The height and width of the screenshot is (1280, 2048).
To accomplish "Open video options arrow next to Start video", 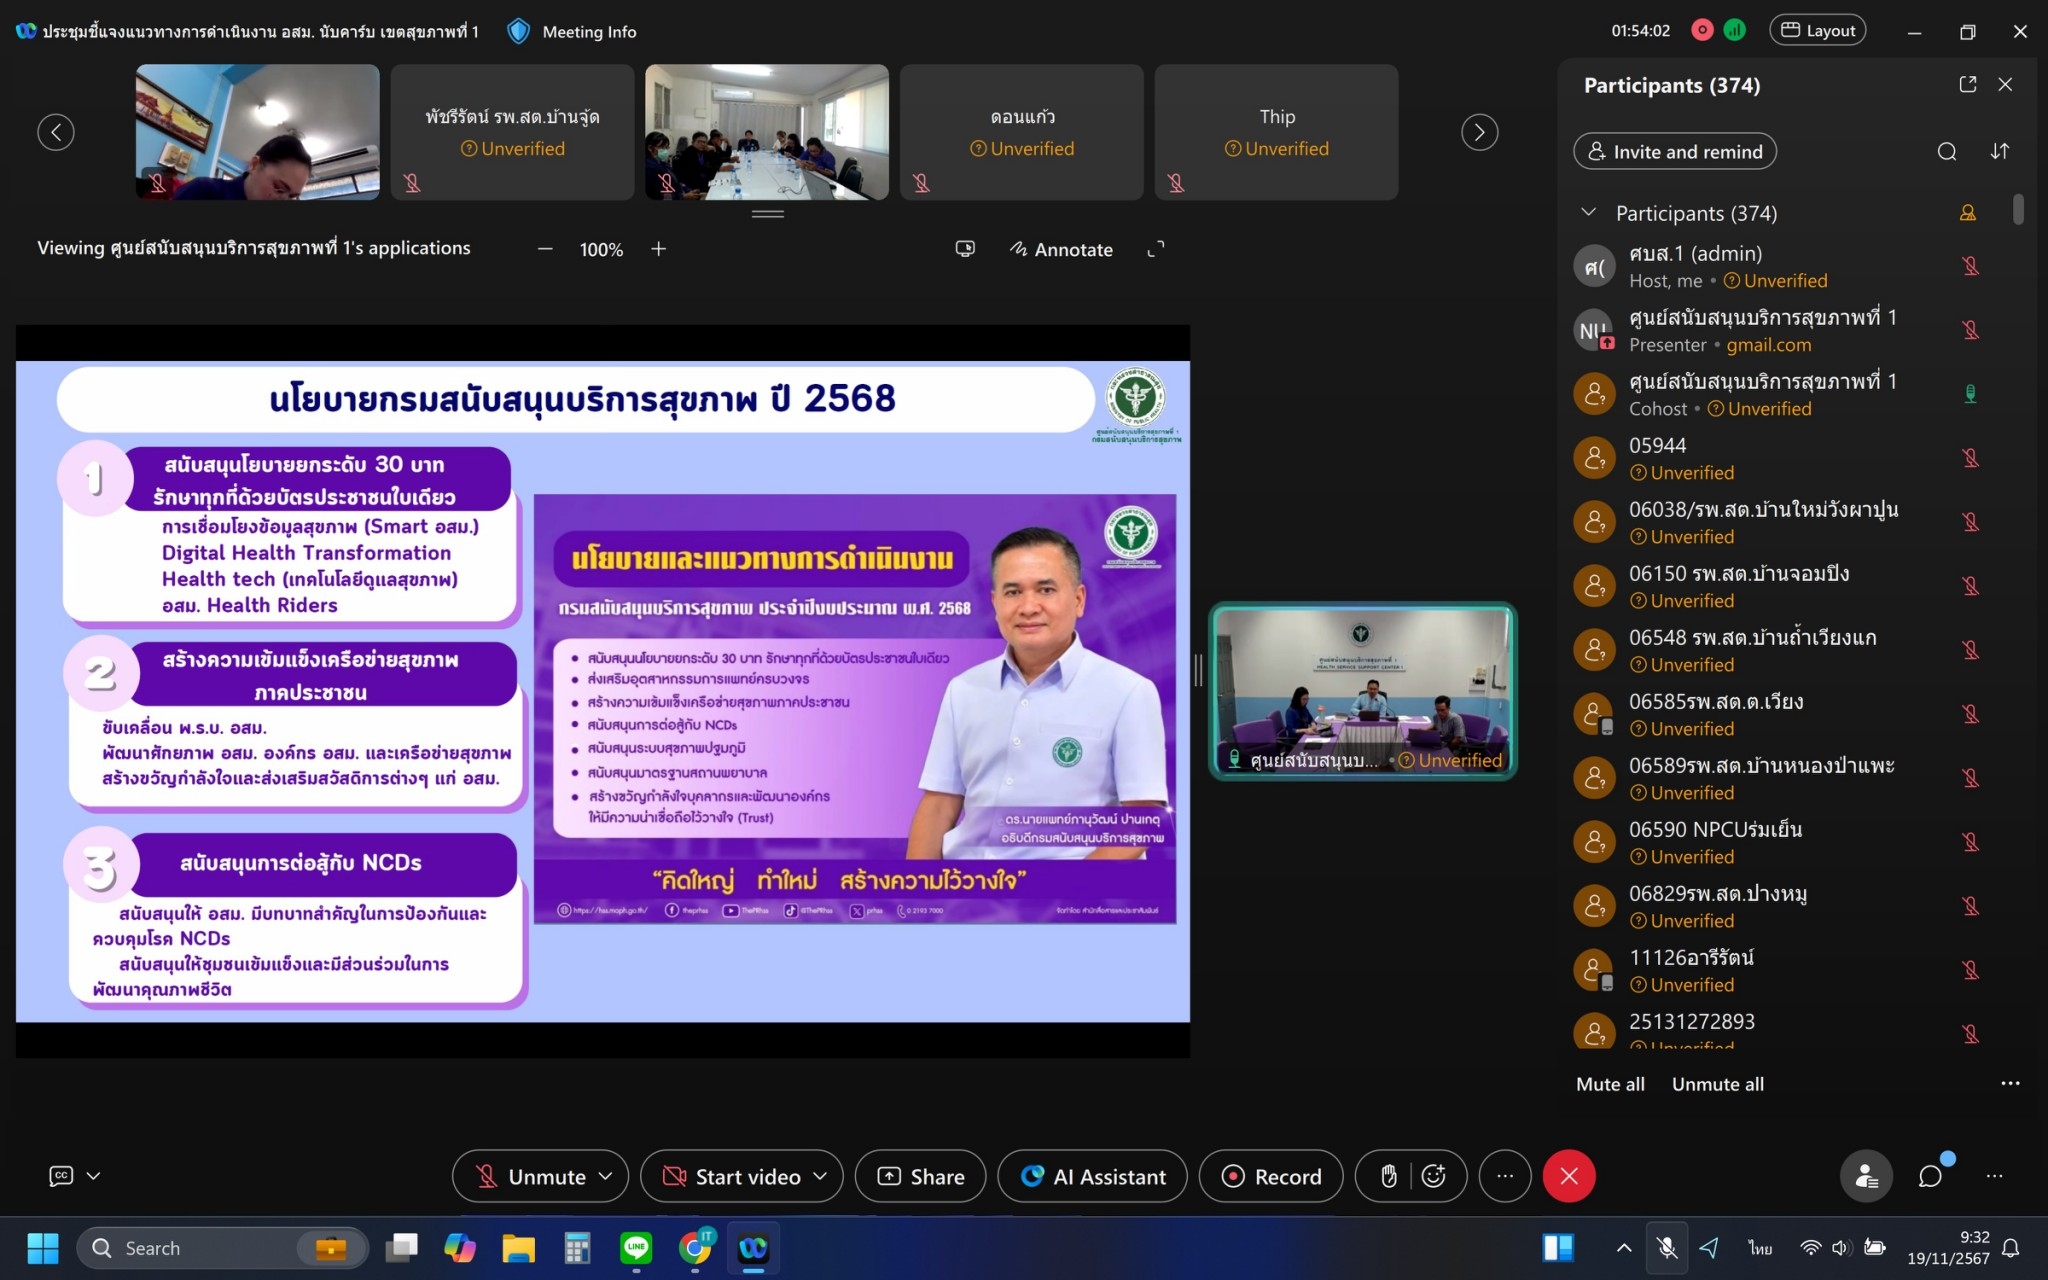I will [x=821, y=1176].
